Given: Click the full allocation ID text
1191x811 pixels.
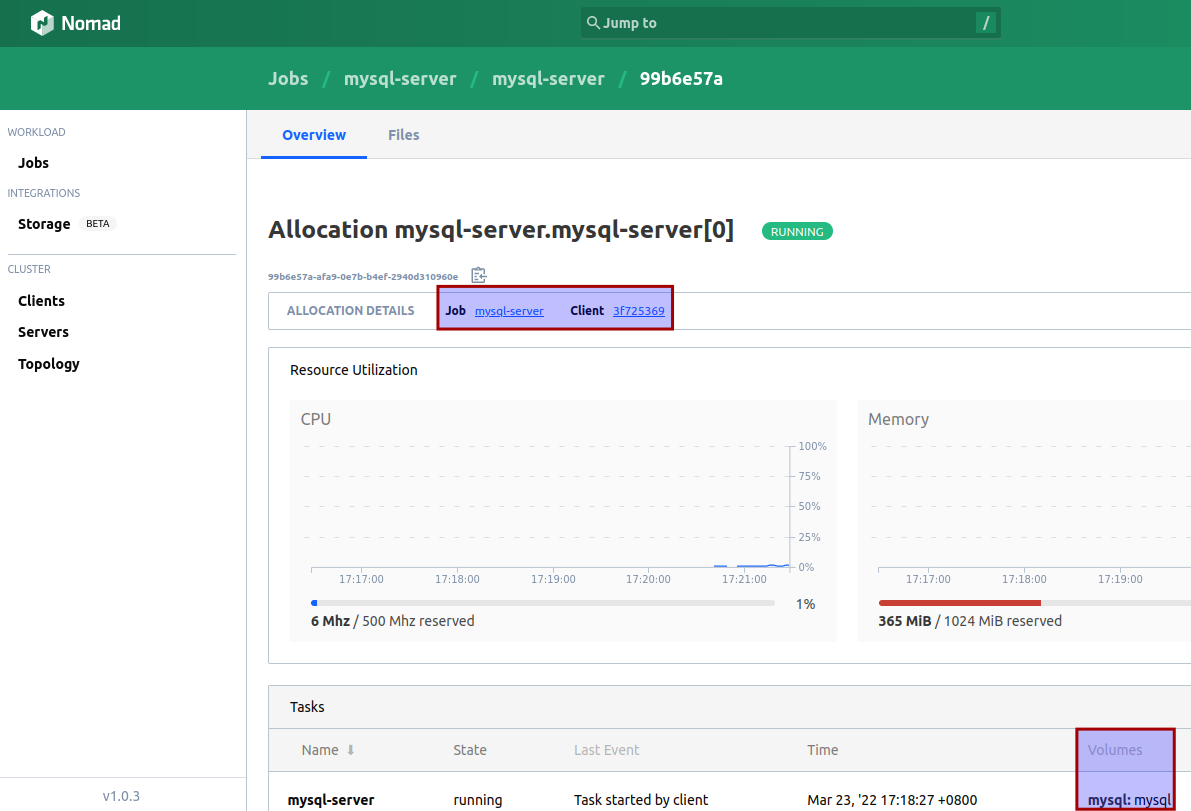Looking at the screenshot, I should (363, 277).
